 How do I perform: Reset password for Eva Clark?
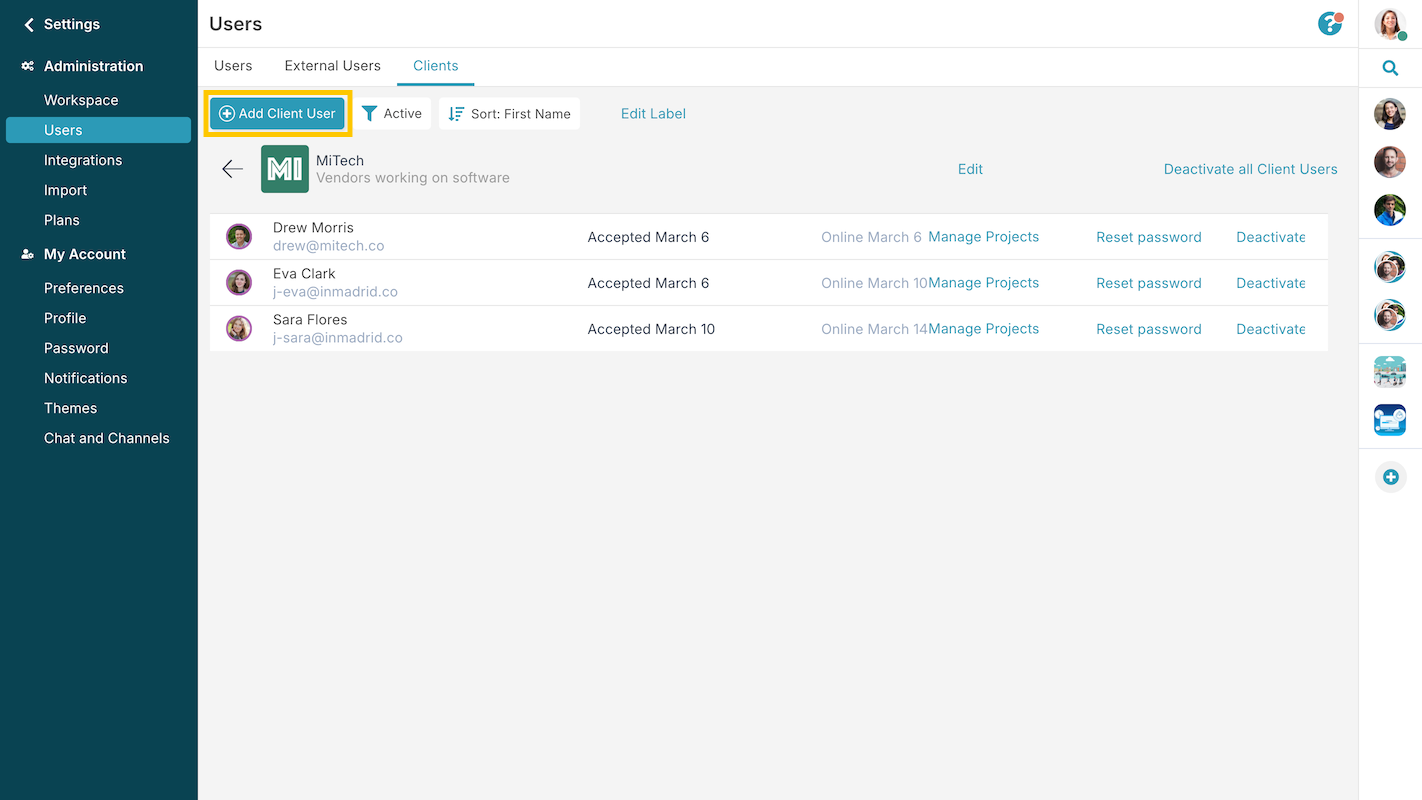coord(1149,283)
